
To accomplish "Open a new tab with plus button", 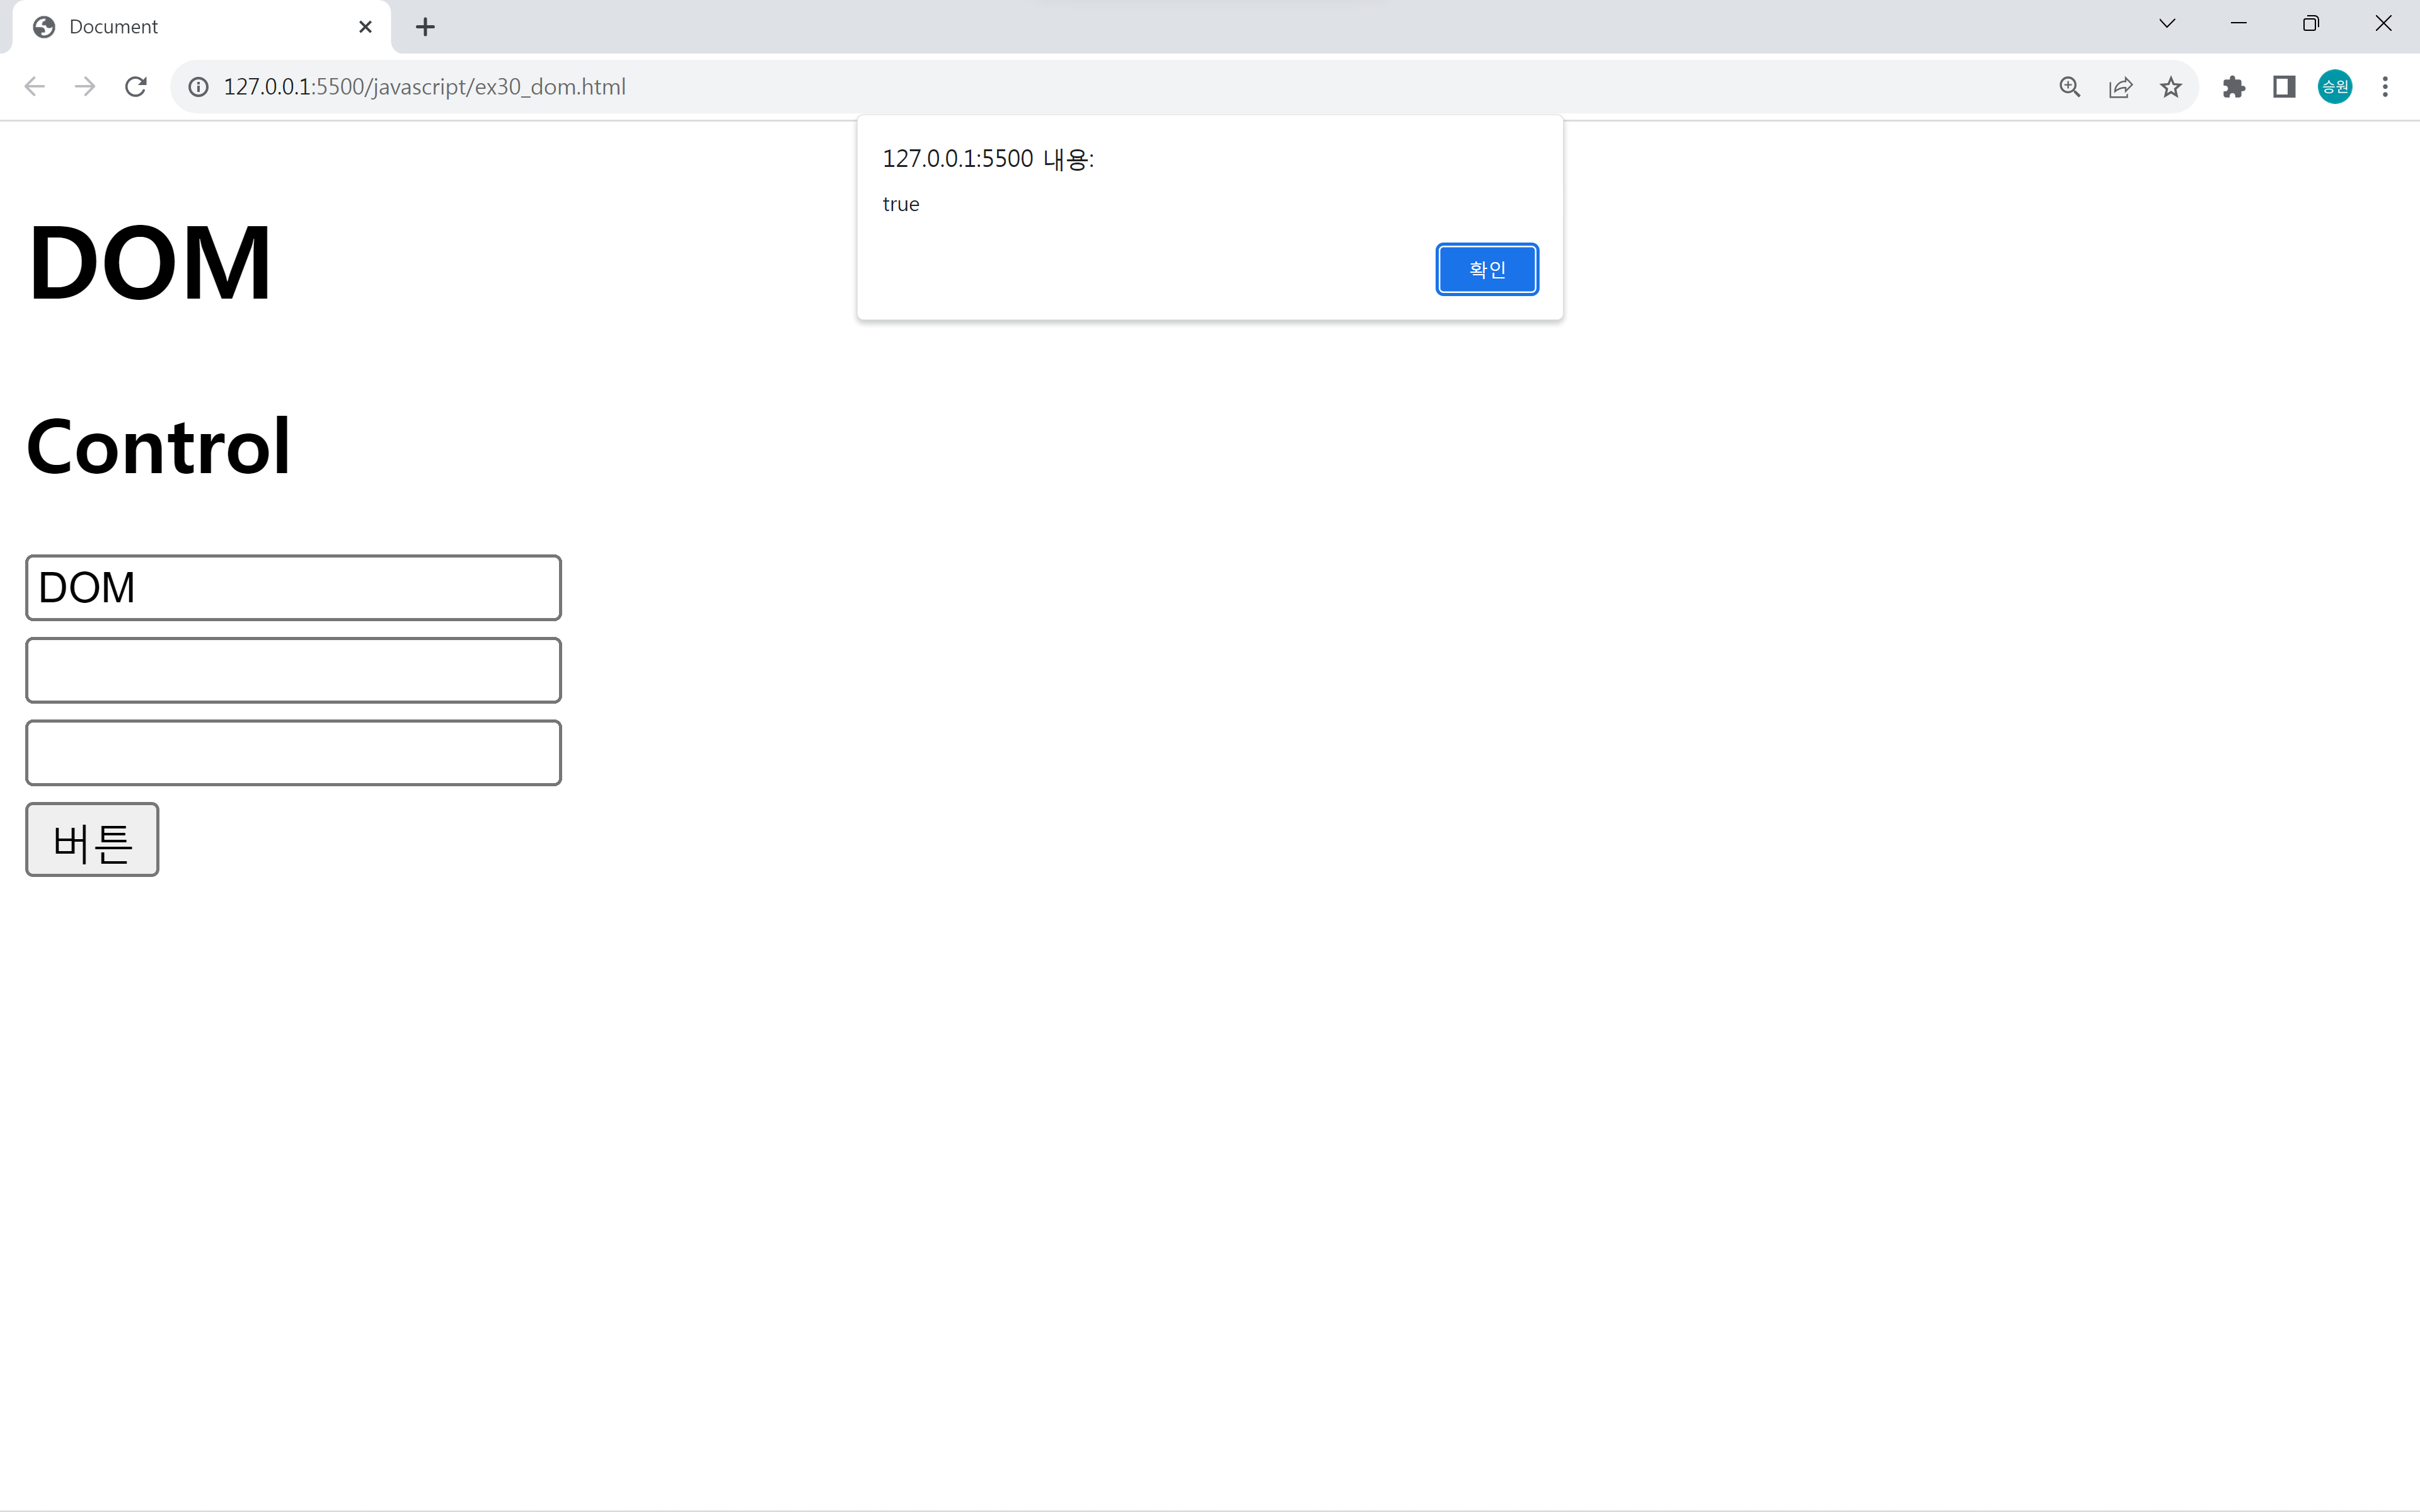I will tap(425, 27).
